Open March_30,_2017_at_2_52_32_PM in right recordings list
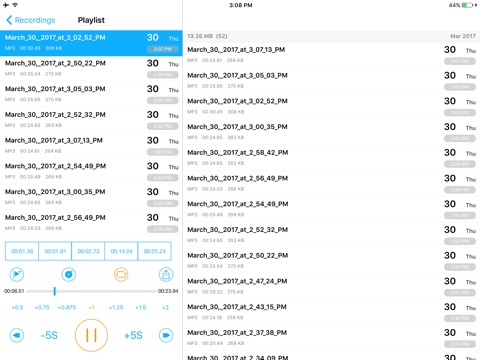 pyautogui.click(x=331, y=235)
